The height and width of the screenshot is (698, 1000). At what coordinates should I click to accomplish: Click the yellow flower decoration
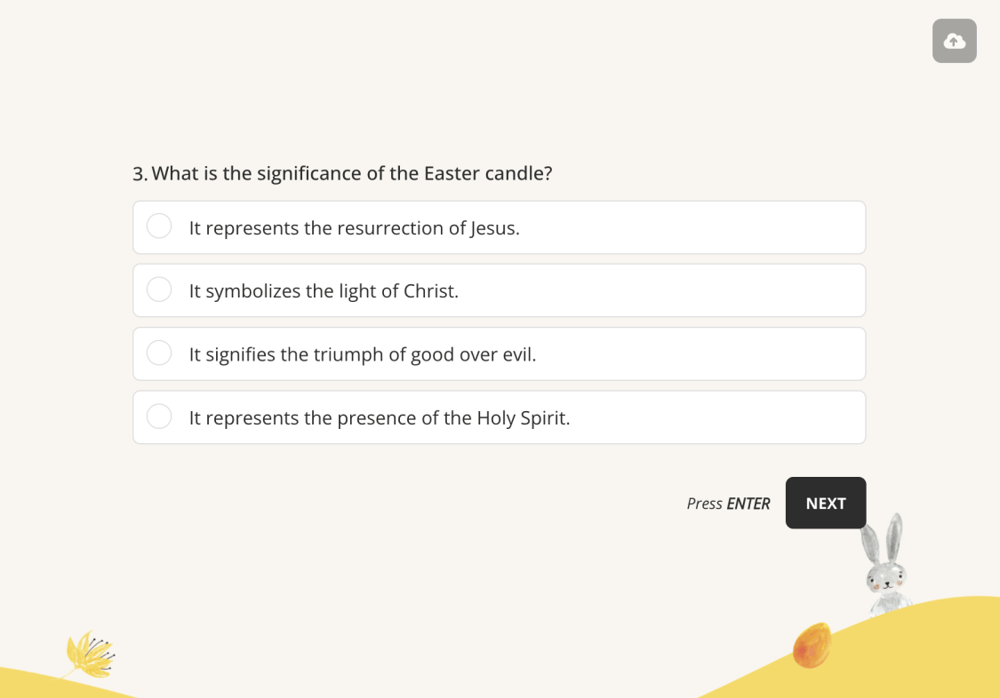pyautogui.click(x=88, y=654)
